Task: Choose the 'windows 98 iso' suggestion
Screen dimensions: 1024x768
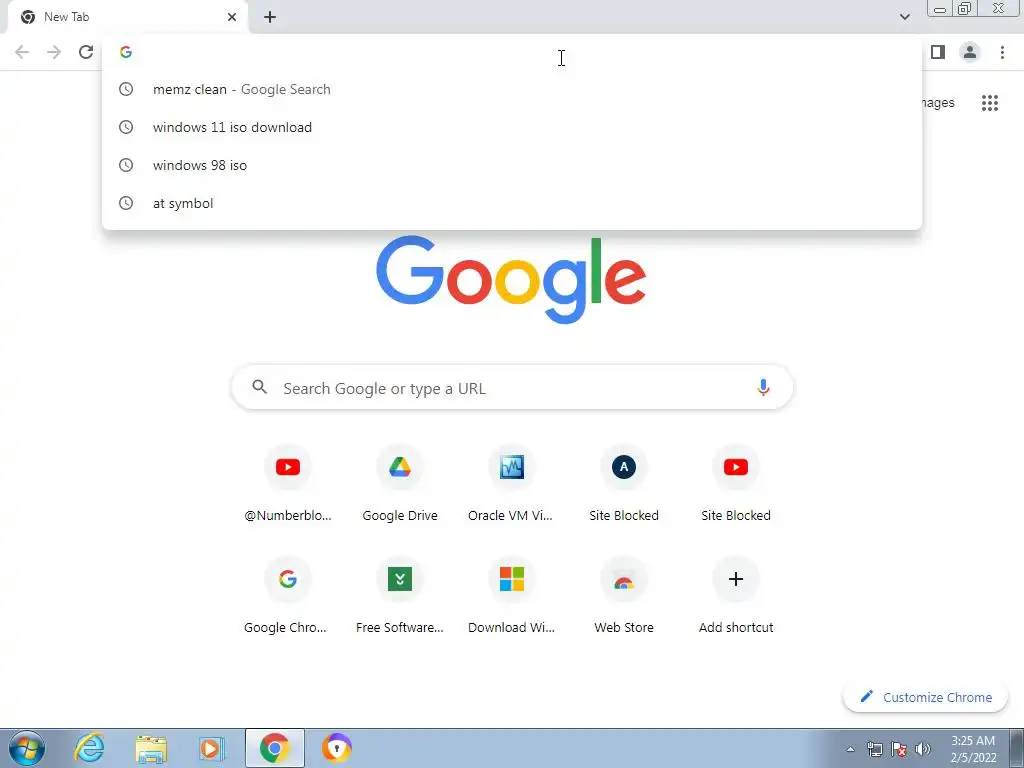Action: point(512,165)
